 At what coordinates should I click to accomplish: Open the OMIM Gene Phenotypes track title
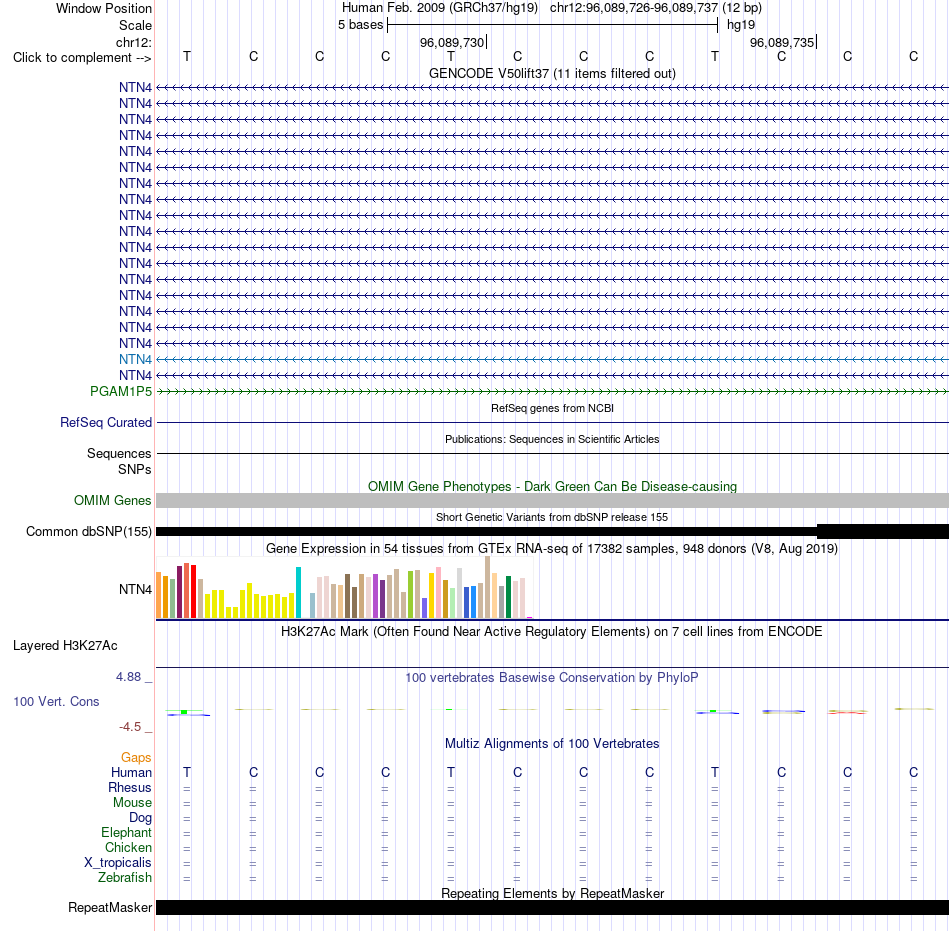click(x=552, y=486)
